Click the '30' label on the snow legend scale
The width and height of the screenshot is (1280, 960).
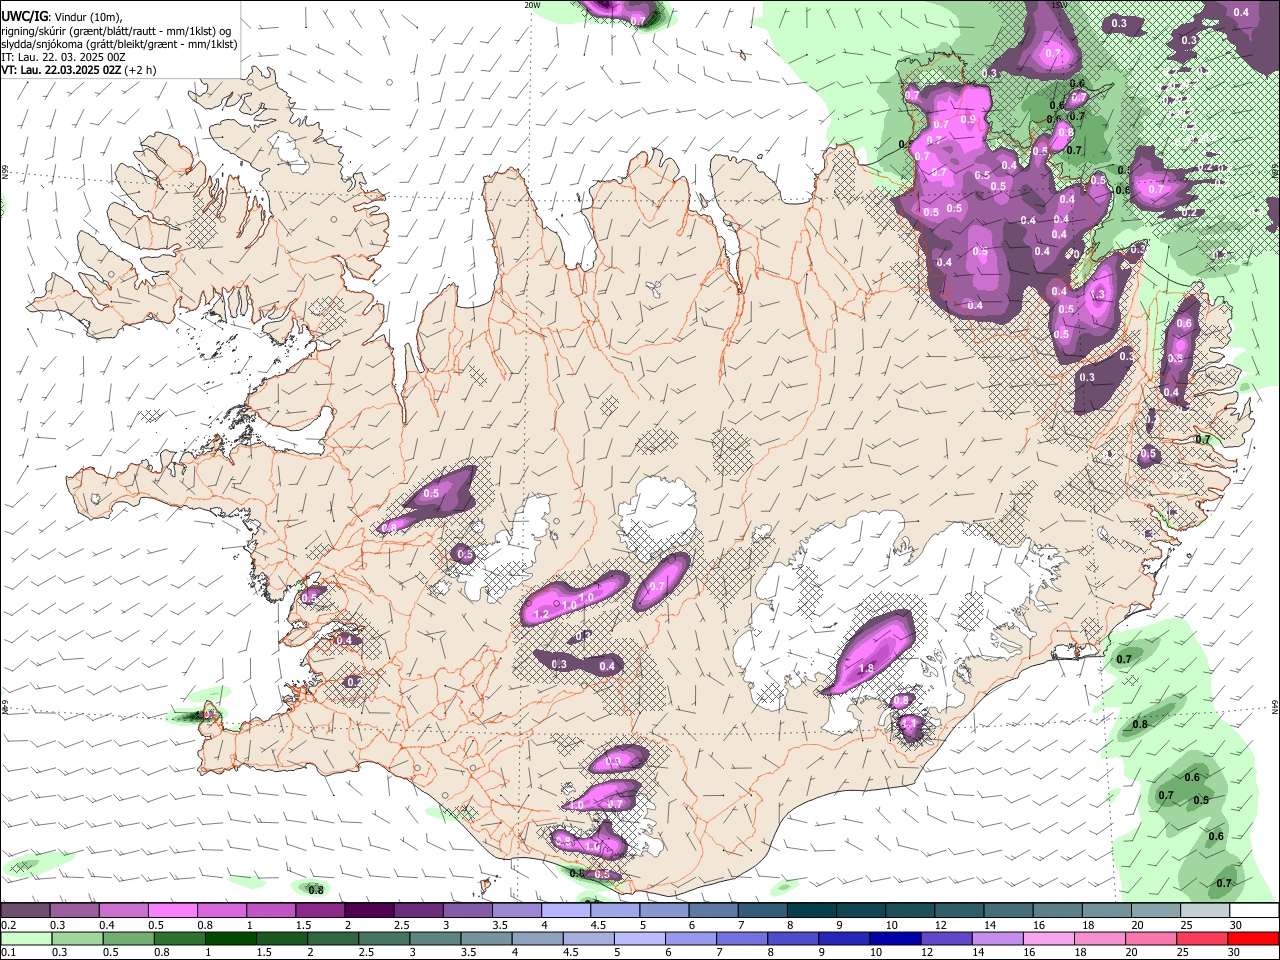pos(1236,925)
